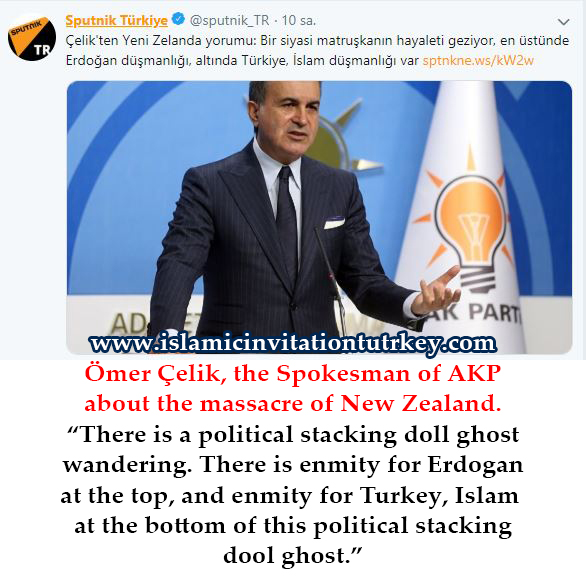Image resolution: width=586 pixels, height=584 pixels.
Task: Click the blue verified badge
Action: point(178,19)
